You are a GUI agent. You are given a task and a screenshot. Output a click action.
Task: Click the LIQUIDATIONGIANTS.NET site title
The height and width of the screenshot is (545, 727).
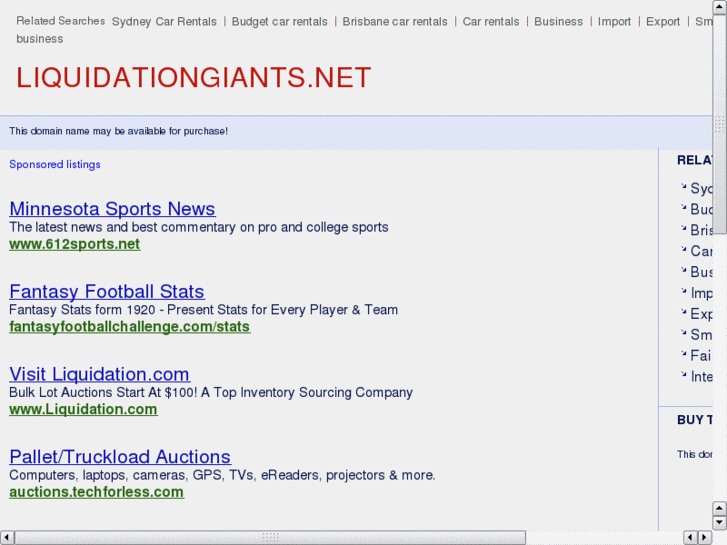tap(194, 77)
